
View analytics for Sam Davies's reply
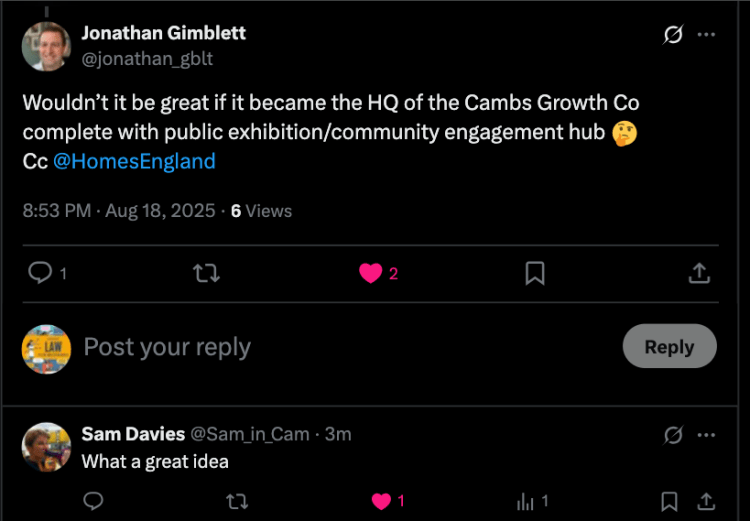click(526, 501)
